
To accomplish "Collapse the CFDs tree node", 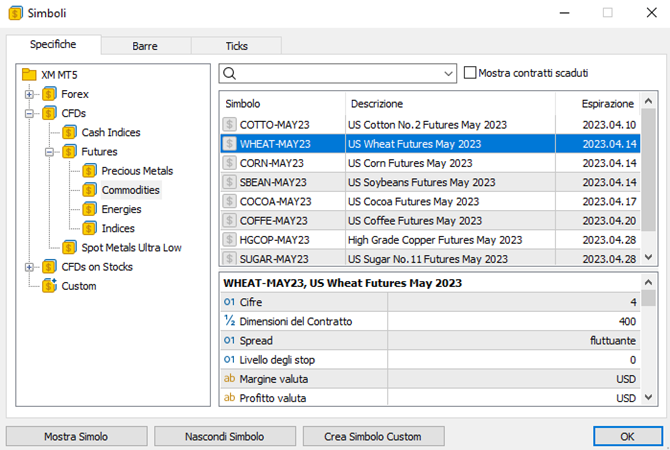I will click(x=29, y=113).
